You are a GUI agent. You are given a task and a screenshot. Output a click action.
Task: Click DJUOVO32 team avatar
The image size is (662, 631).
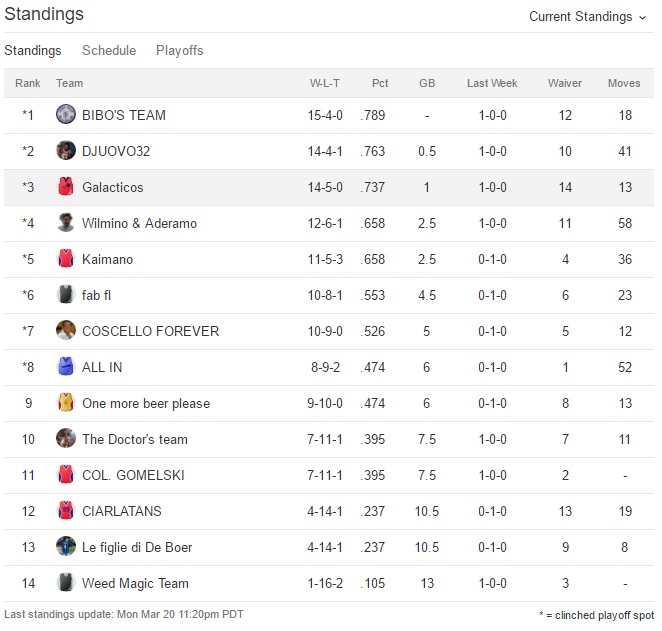pos(66,151)
